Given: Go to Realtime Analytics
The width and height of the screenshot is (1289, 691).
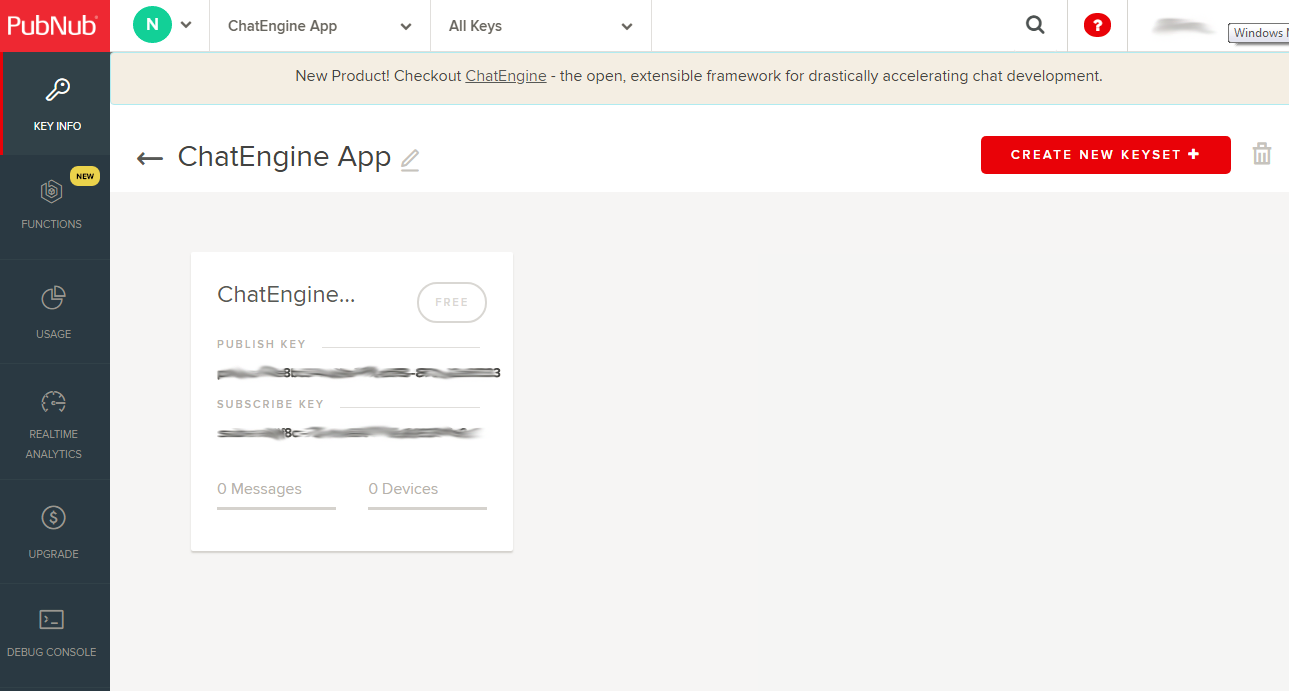Looking at the screenshot, I should [53, 424].
